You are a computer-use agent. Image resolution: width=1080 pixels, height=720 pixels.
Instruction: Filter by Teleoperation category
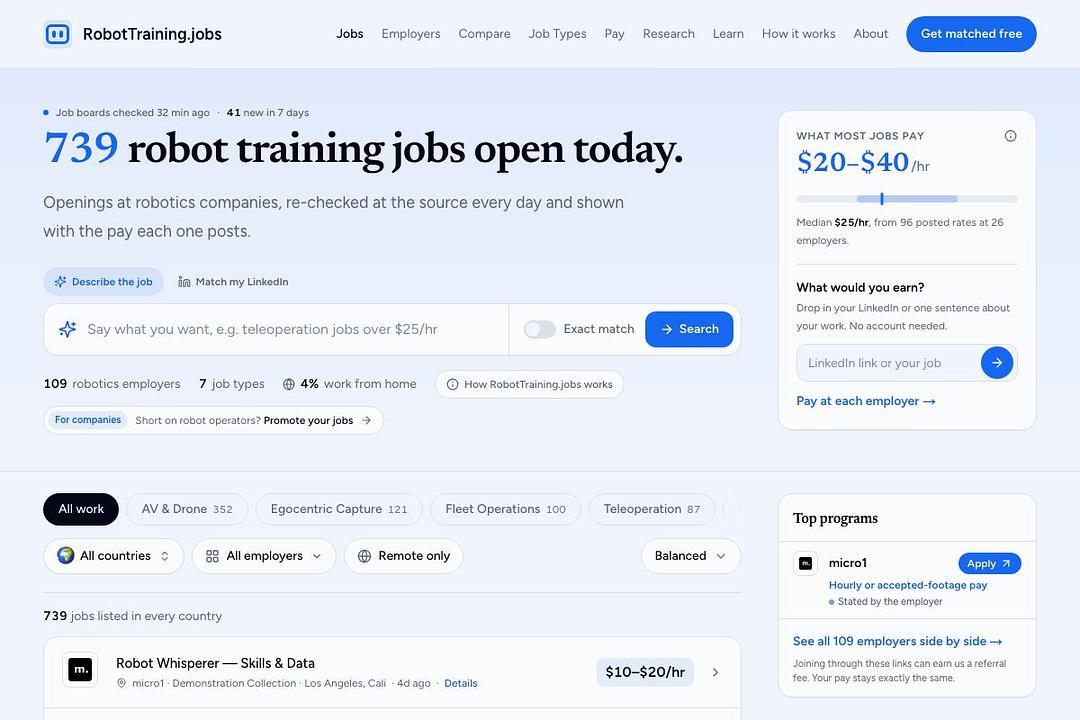coord(652,509)
